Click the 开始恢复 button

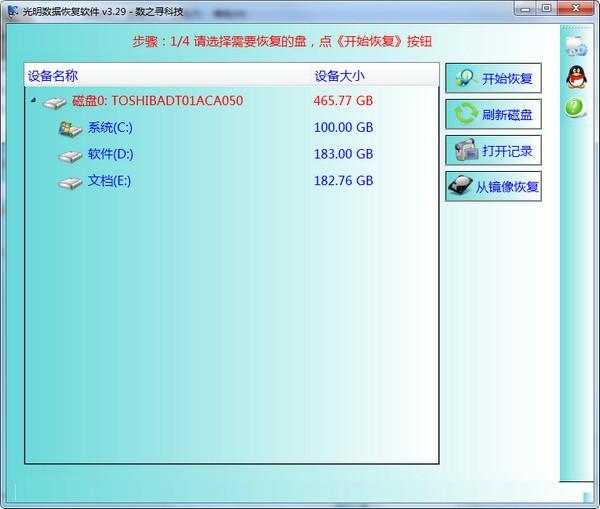click(x=493, y=78)
